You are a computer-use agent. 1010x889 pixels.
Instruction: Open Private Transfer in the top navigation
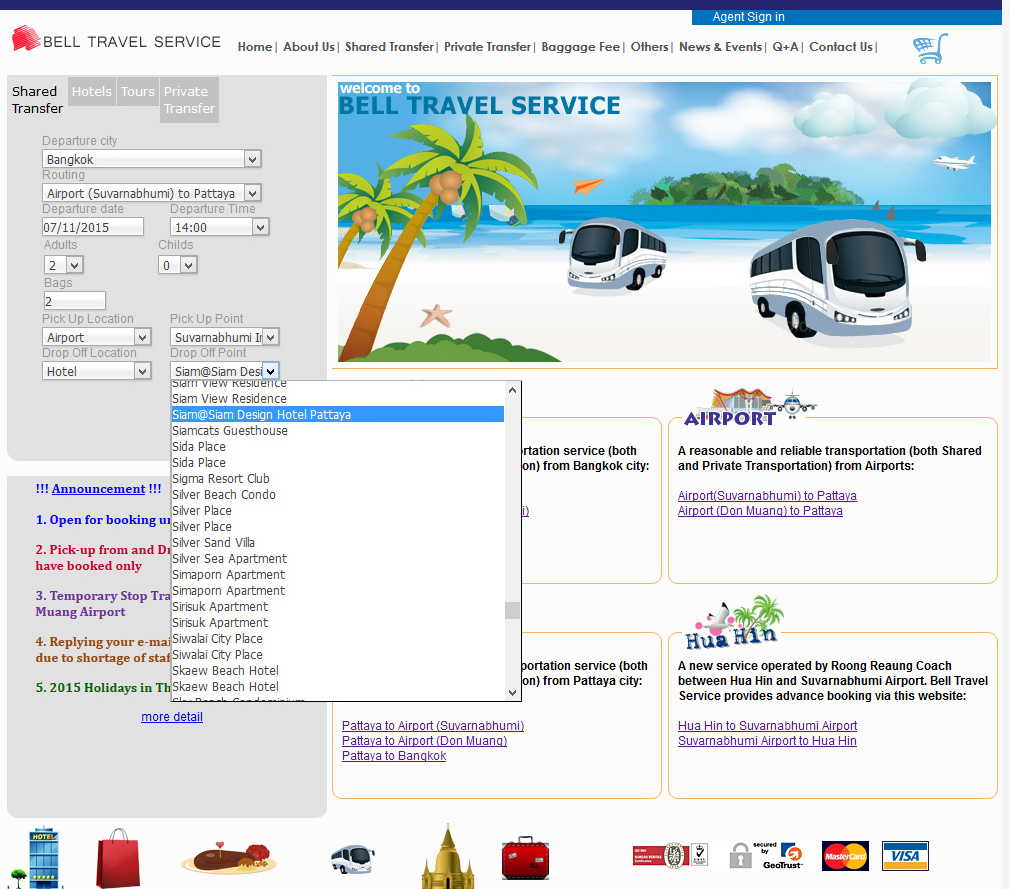[x=487, y=46]
